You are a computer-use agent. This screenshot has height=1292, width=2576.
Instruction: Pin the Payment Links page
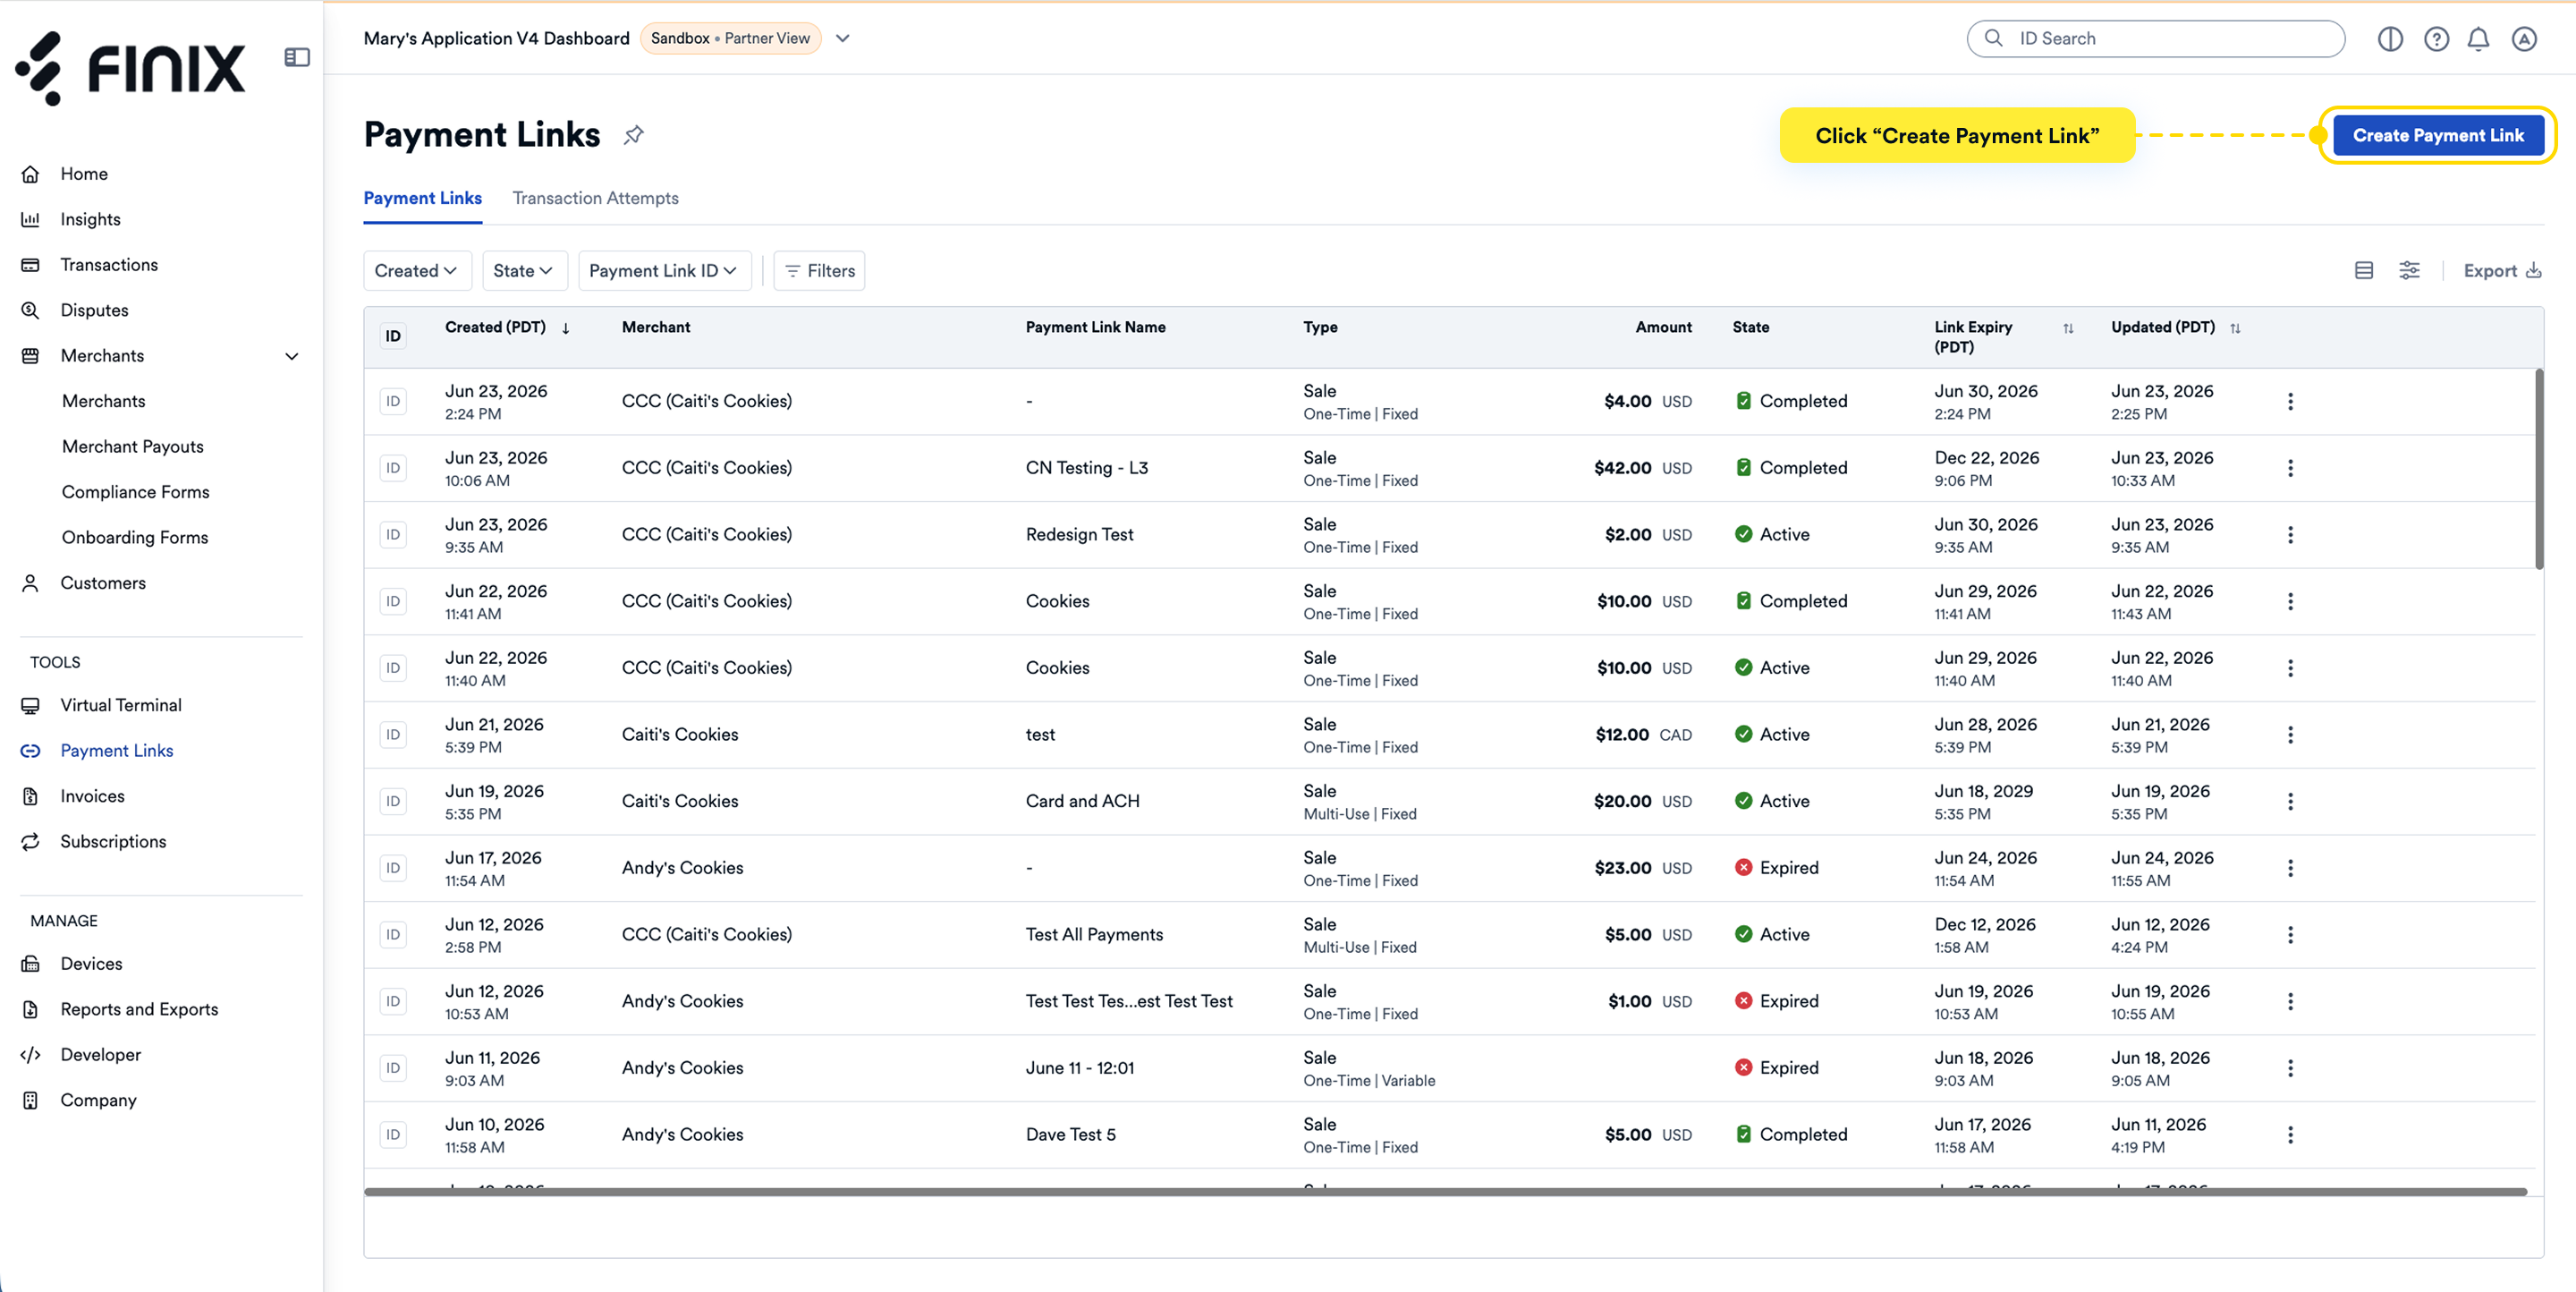(634, 135)
